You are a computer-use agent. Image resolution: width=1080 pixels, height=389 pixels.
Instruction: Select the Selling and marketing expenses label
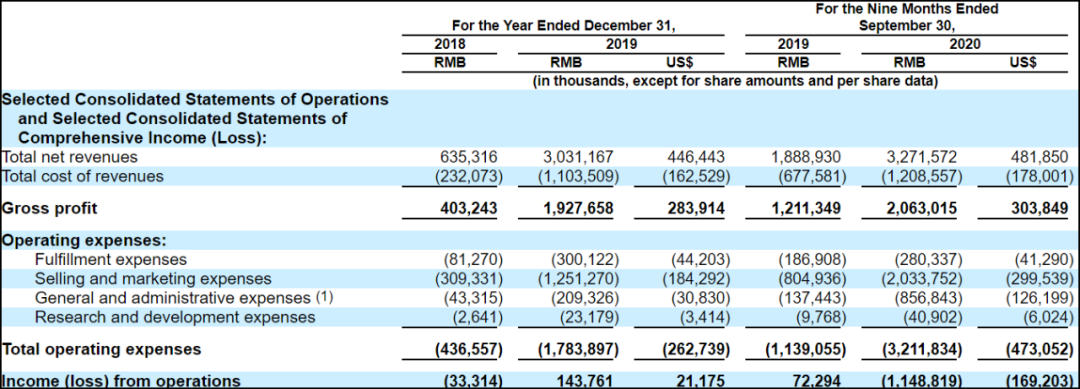click(153, 279)
